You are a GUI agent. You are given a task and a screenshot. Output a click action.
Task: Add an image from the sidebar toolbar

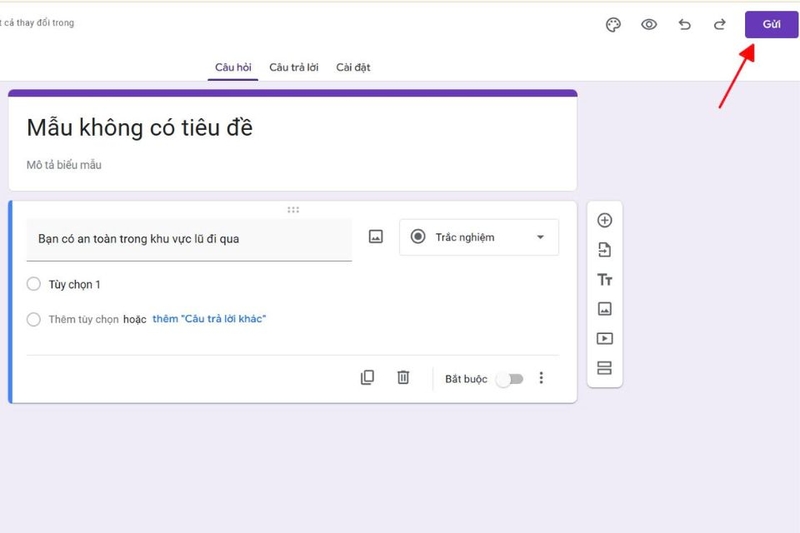[605, 309]
